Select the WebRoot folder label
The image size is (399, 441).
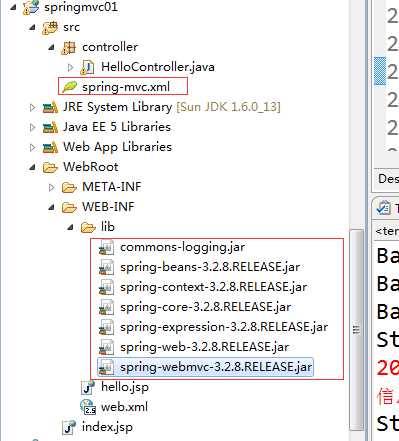click(x=91, y=167)
